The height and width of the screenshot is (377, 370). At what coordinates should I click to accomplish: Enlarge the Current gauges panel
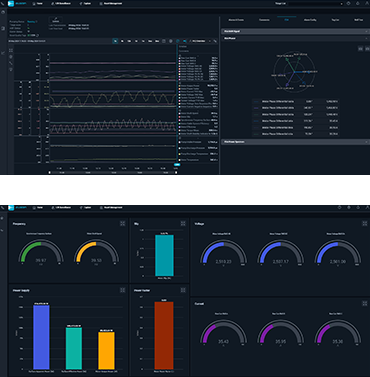(x=365, y=303)
